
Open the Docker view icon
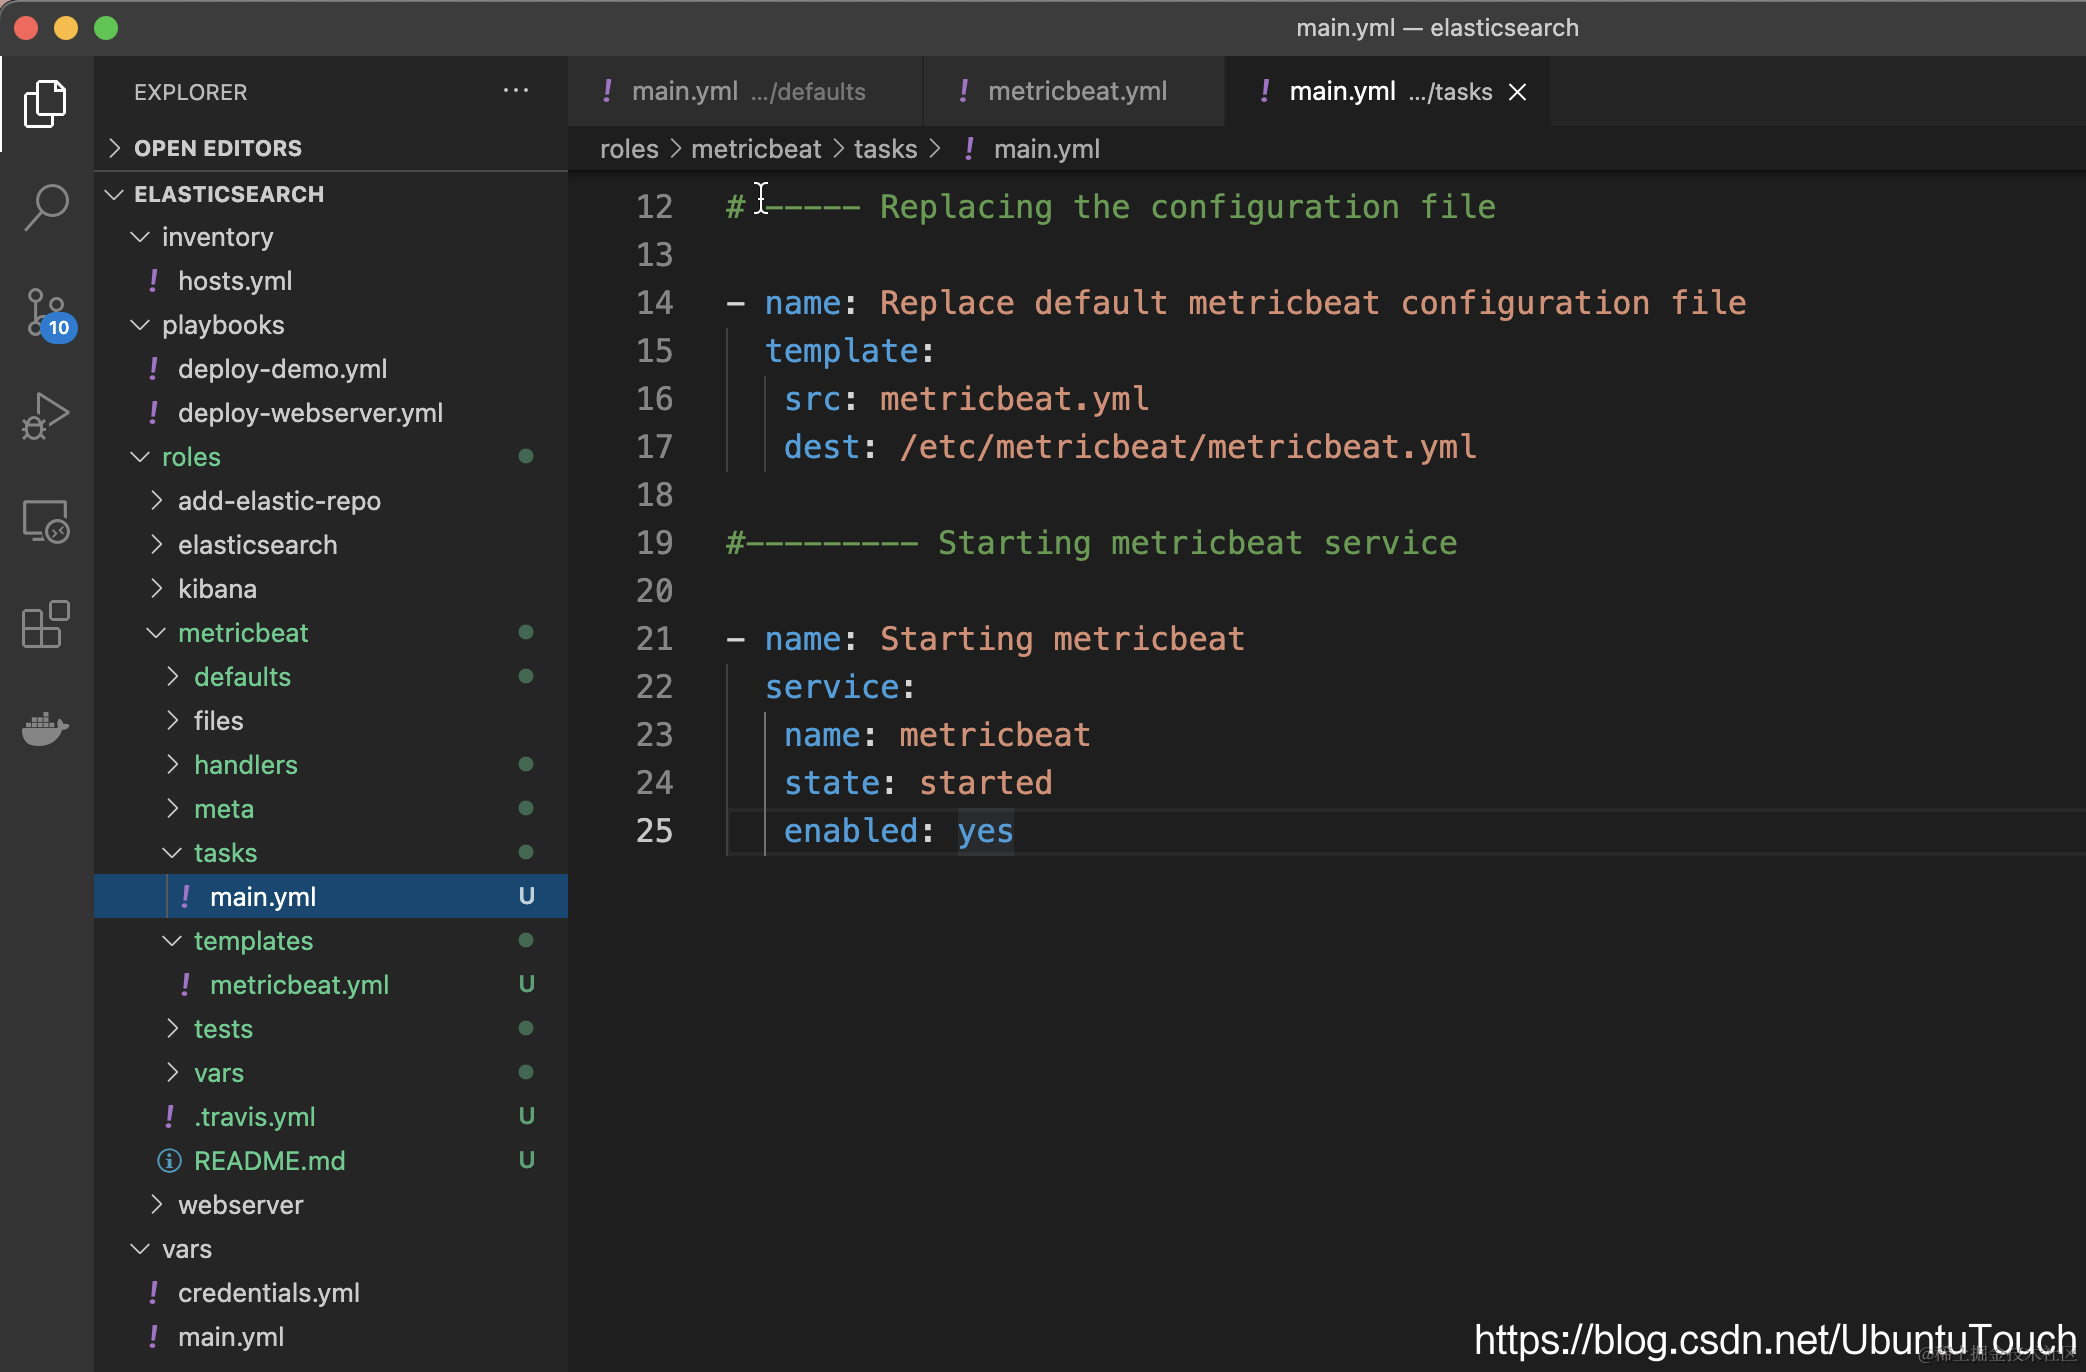pos(45,729)
